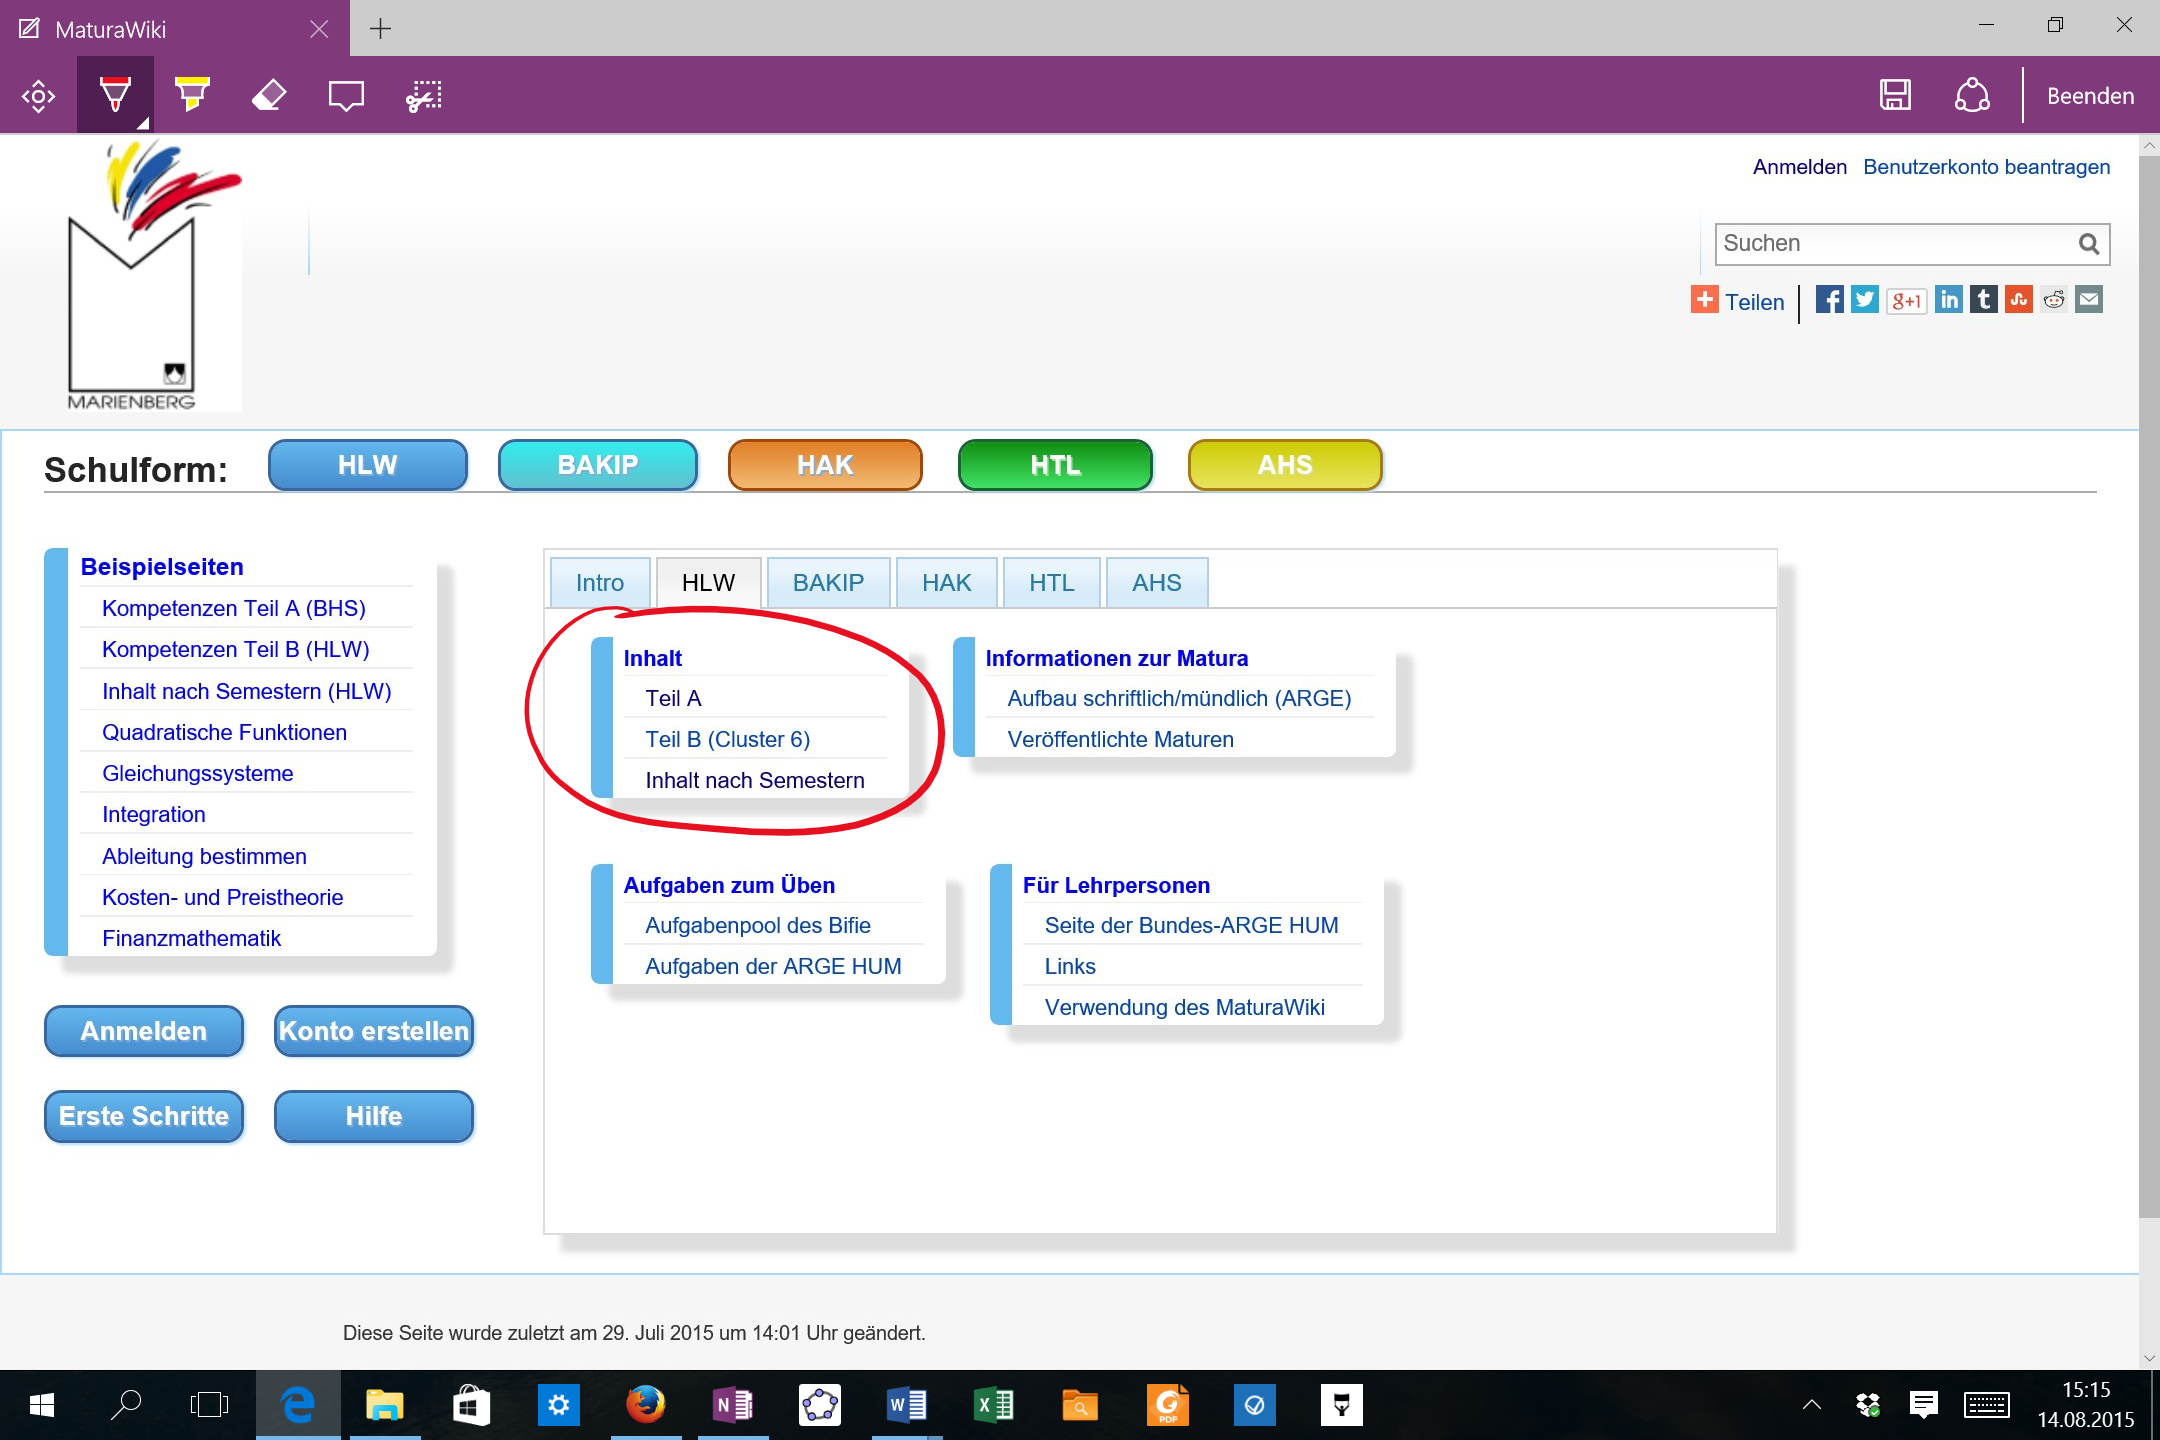Open Finanzmathematik page
The image size is (2160, 1440).
click(191, 938)
